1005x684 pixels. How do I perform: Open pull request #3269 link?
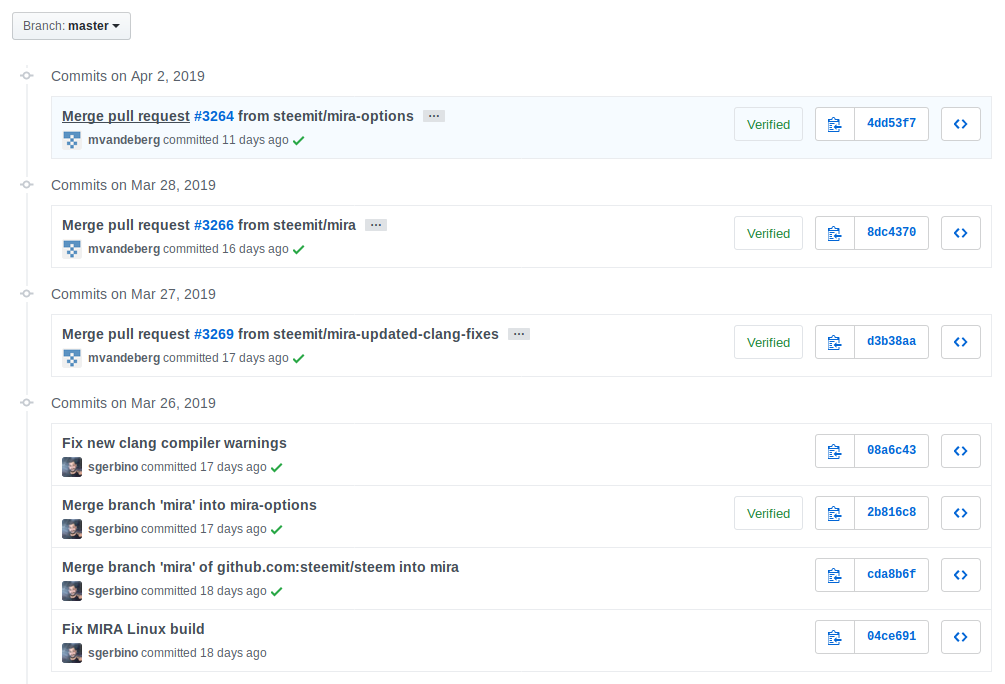213,334
